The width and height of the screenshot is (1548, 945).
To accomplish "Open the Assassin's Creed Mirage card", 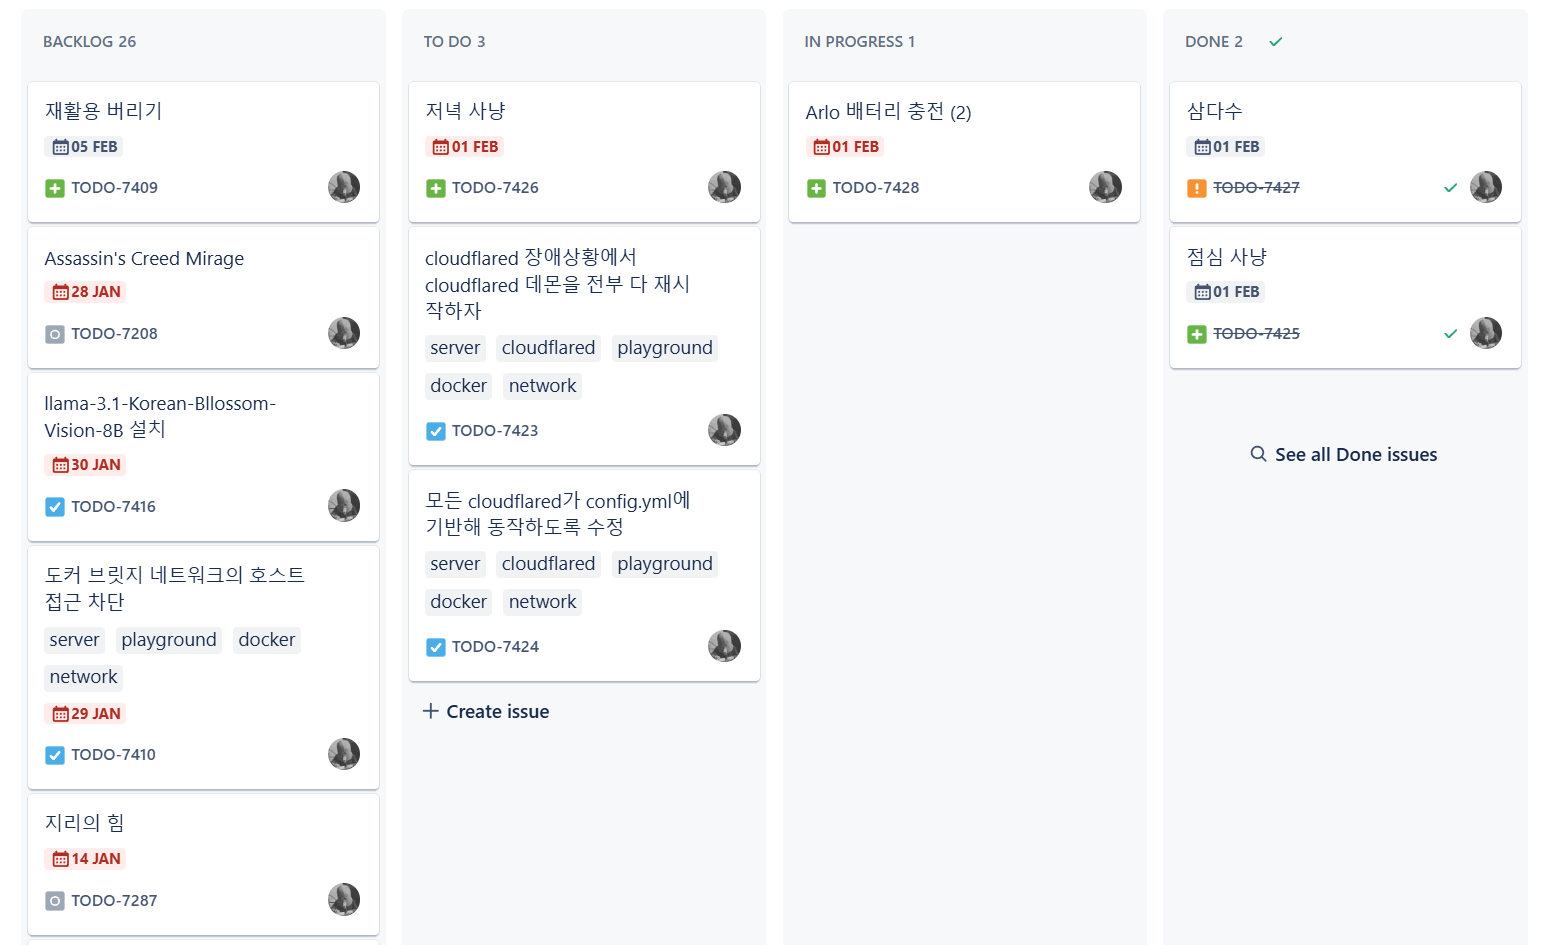I will tap(203, 298).
